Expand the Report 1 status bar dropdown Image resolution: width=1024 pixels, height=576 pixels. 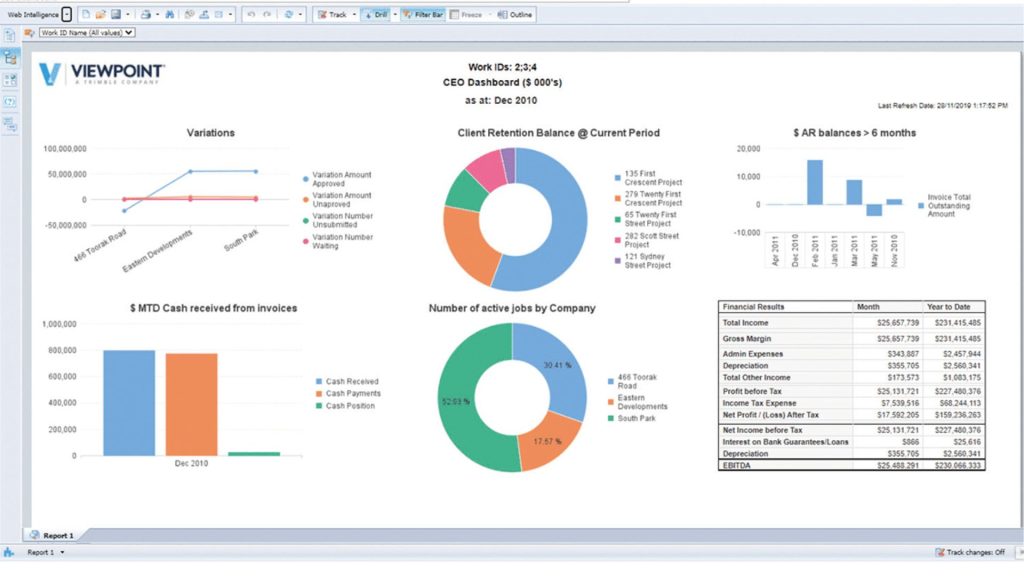[62, 552]
